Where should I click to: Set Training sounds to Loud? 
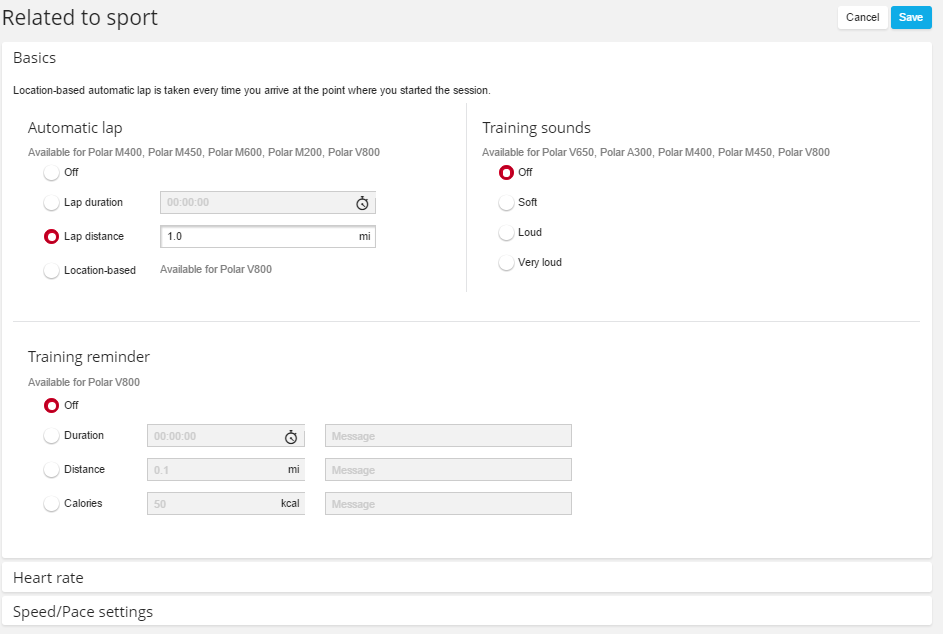tap(506, 233)
